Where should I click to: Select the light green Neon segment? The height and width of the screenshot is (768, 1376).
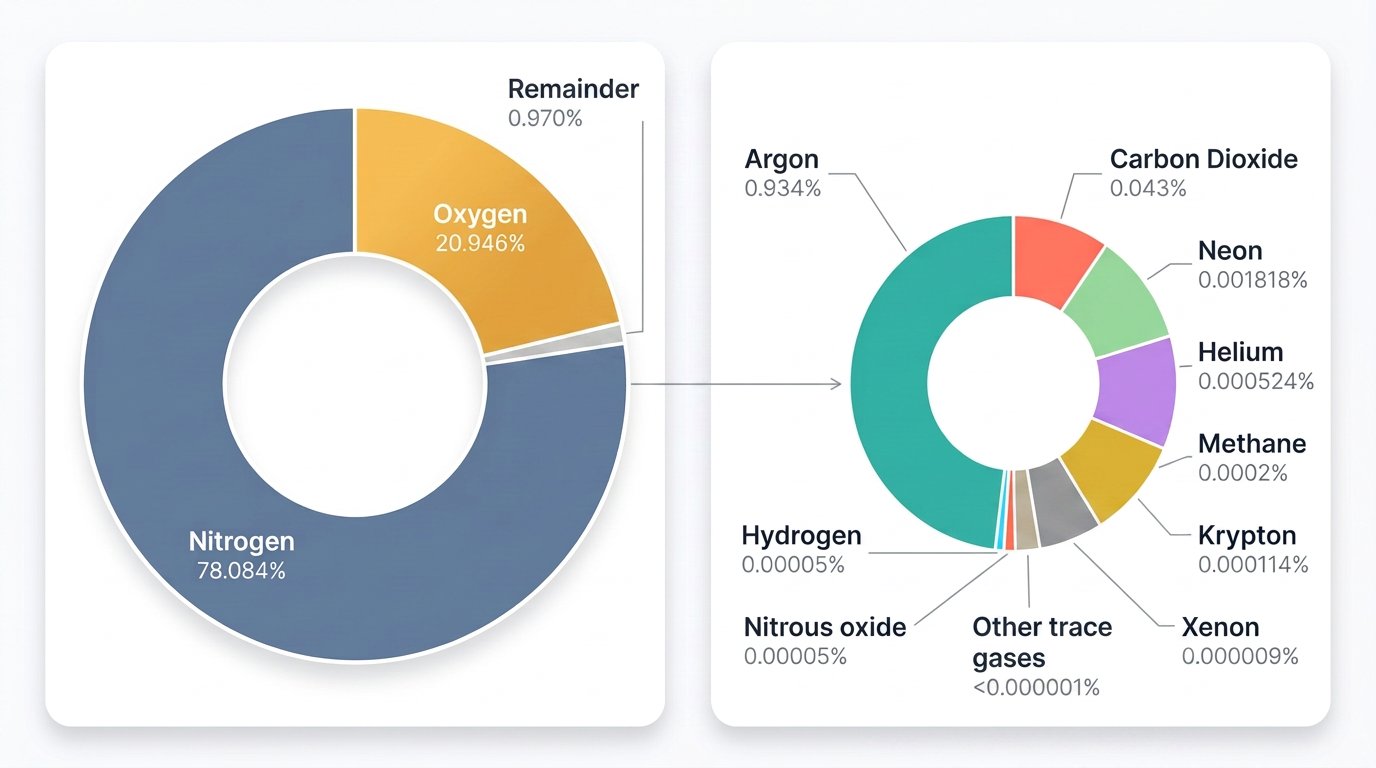[x=1115, y=300]
